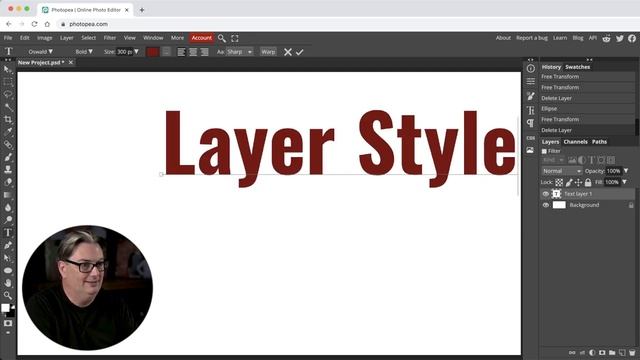This screenshot has height=360, width=640.
Task: Select the Ellipse shape tool
Action: click(x=8, y=270)
